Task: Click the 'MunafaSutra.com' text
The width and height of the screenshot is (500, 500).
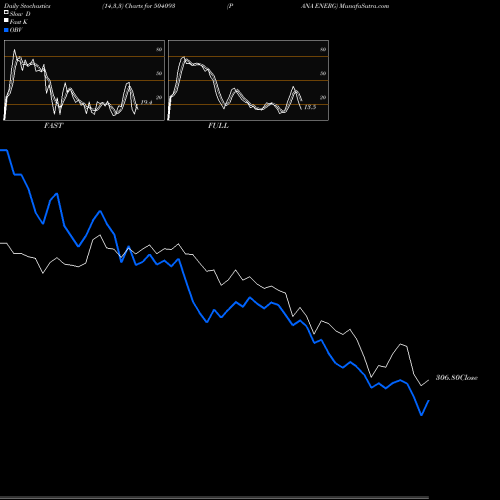Action: point(364,6)
